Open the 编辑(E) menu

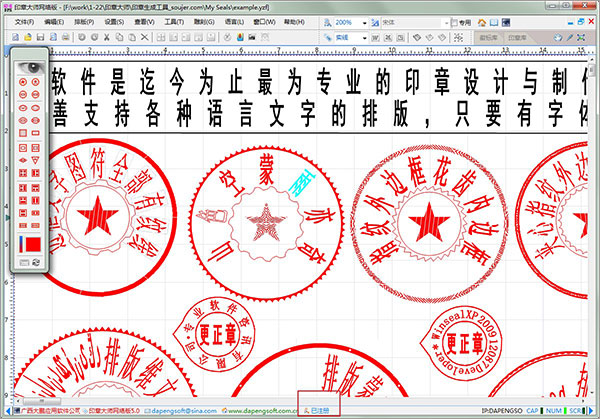click(54, 22)
